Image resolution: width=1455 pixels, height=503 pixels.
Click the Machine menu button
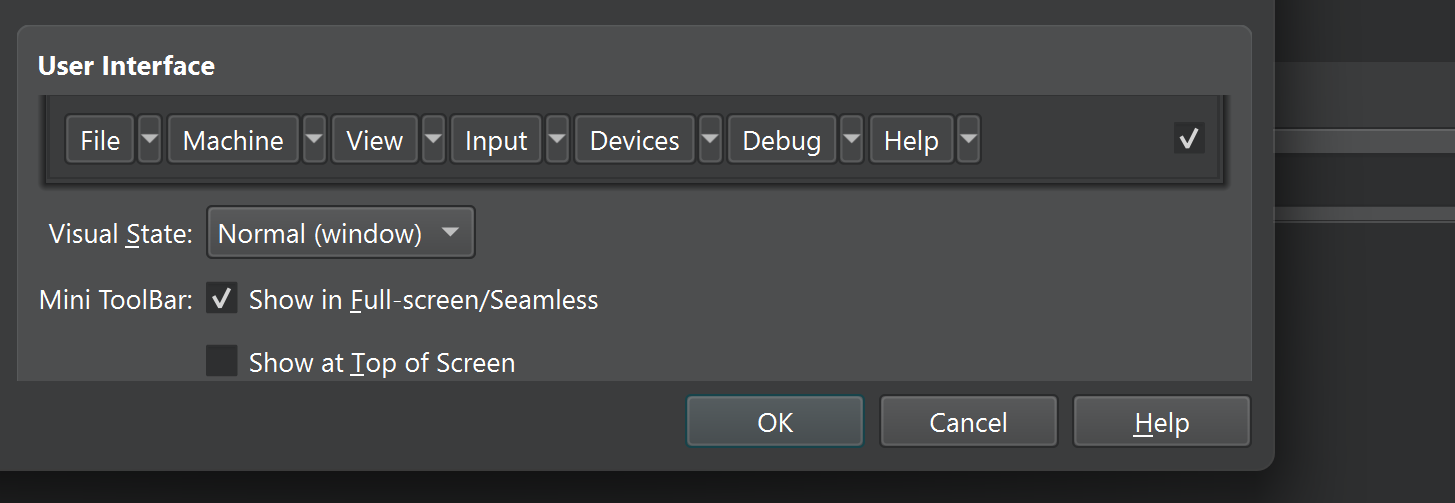pyautogui.click(x=233, y=140)
